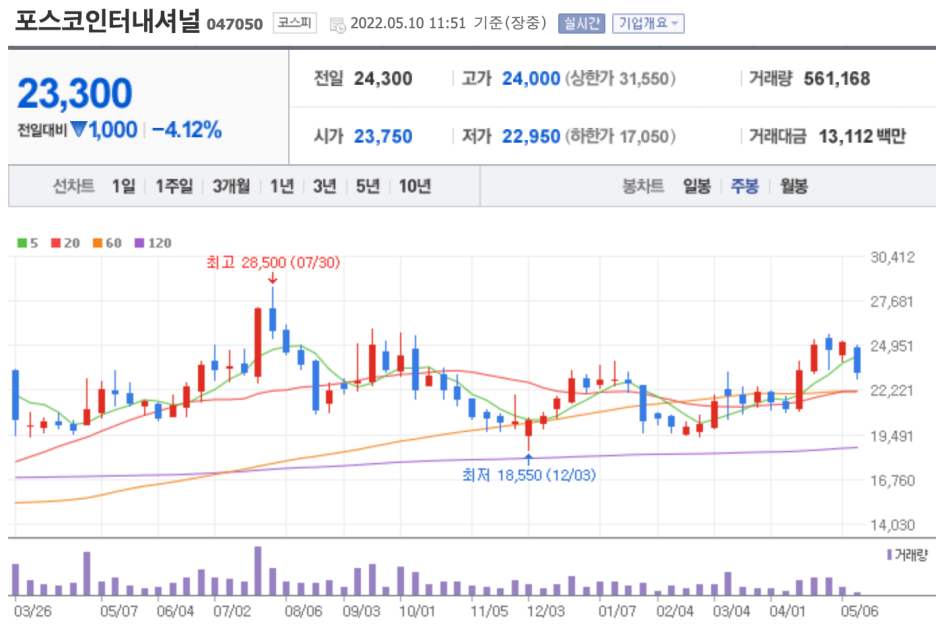Click the 최고 28,500 (07/30) high marker
The image size is (936, 638).
(x=273, y=263)
